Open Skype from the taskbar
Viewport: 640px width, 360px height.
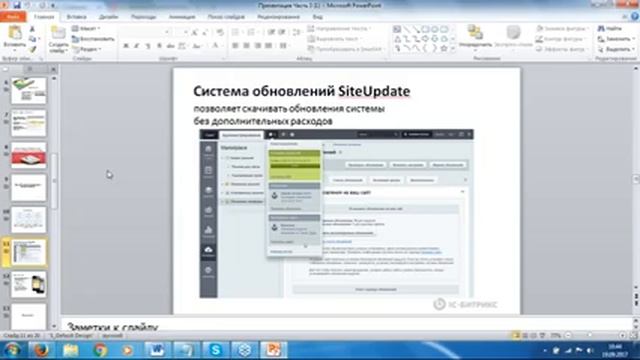click(x=215, y=350)
